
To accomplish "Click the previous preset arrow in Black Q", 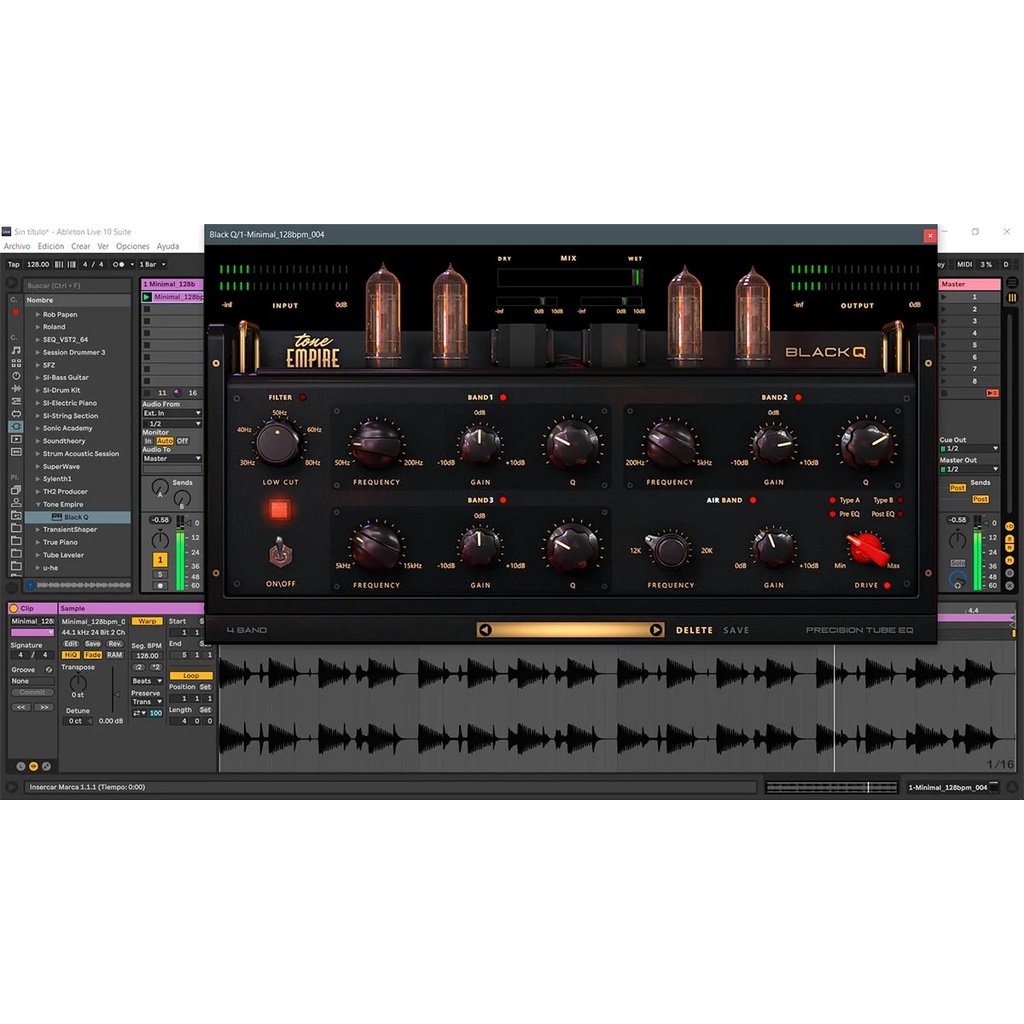I will click(x=485, y=630).
